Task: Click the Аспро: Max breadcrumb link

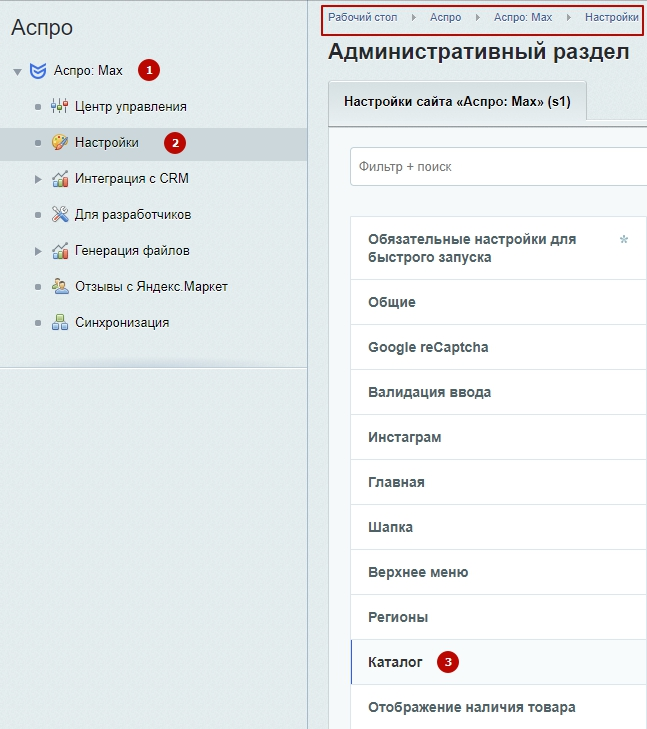Action: tap(523, 17)
